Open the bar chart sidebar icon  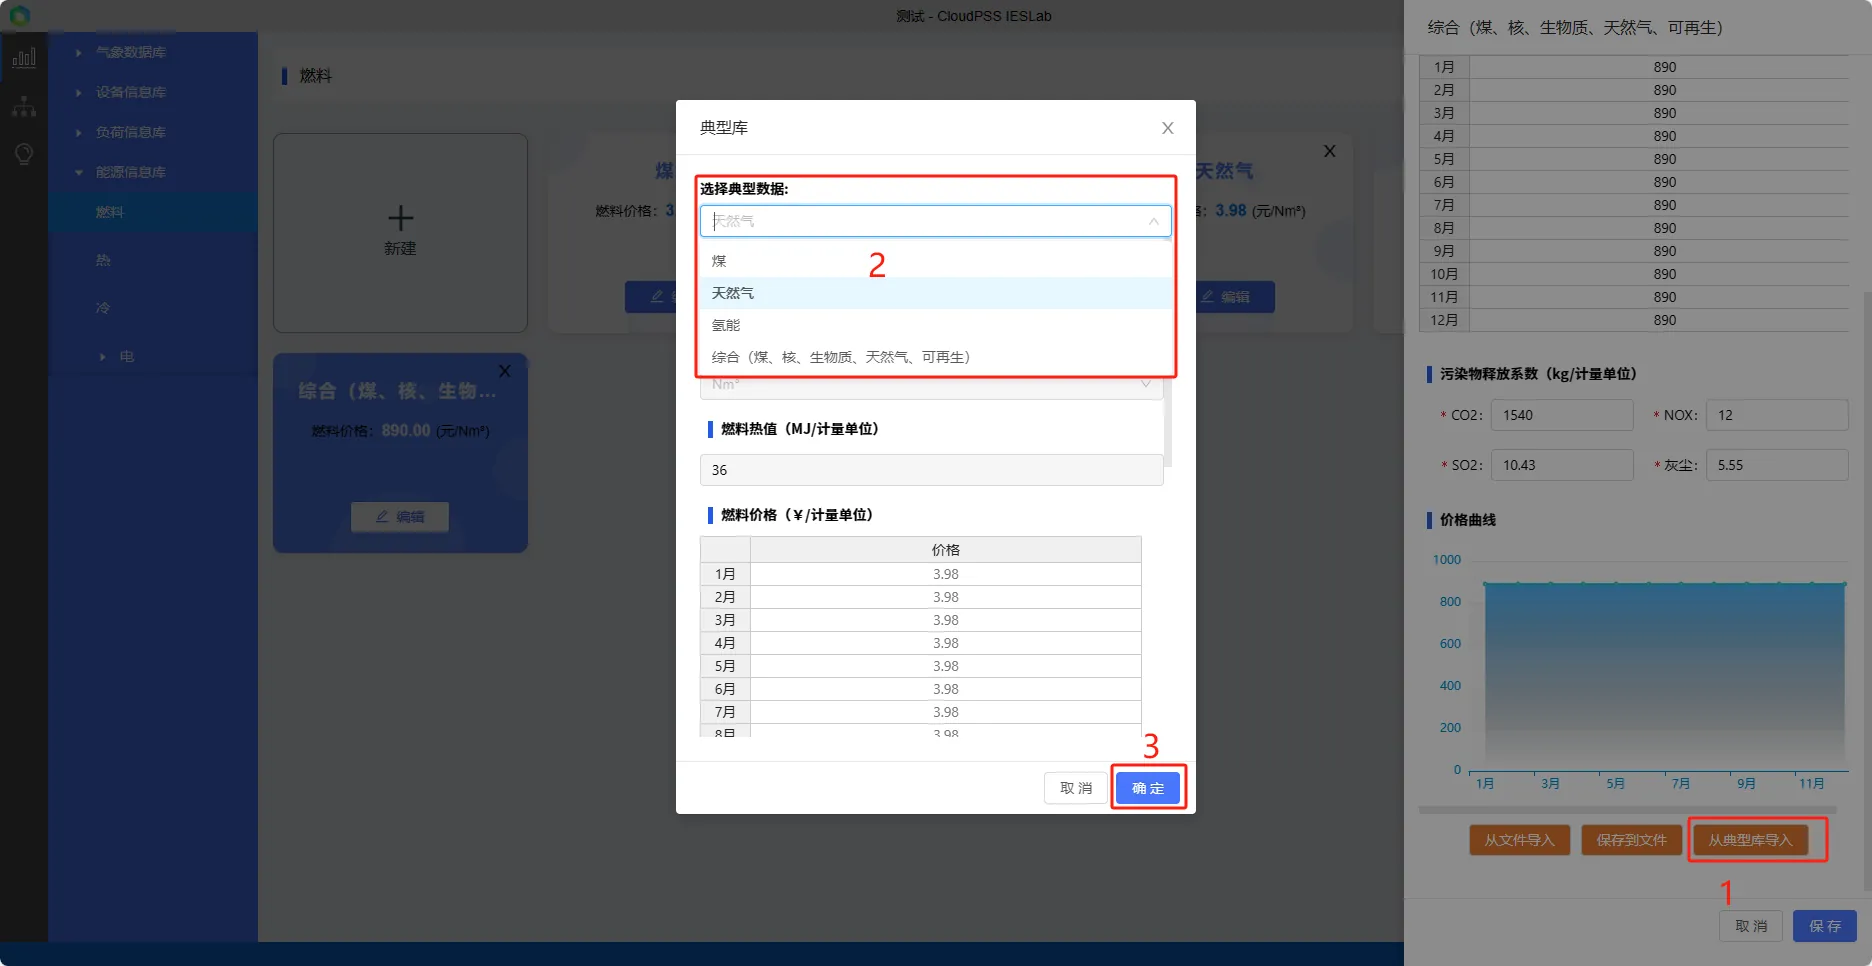24,58
